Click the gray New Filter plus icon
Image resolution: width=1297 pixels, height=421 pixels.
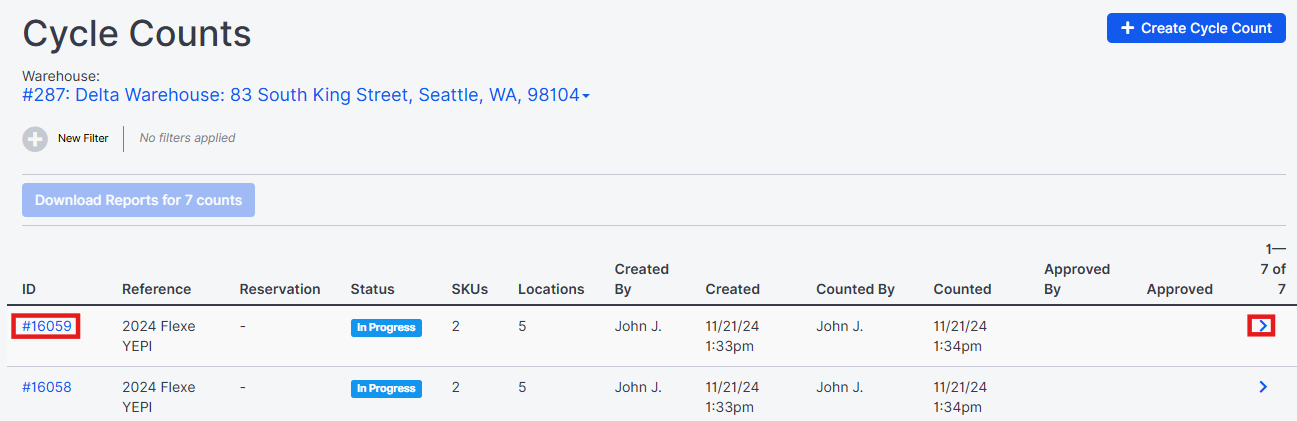pos(35,139)
